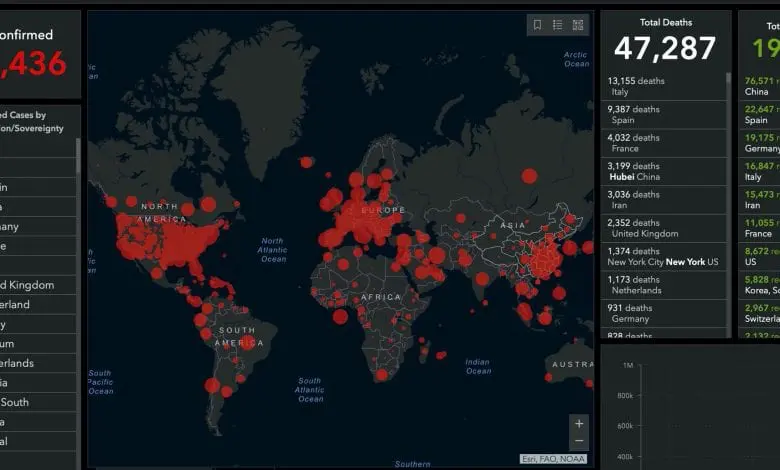The height and width of the screenshot is (470, 780).
Task: Select Germany's 931 deaths entry
Action: 665,313
